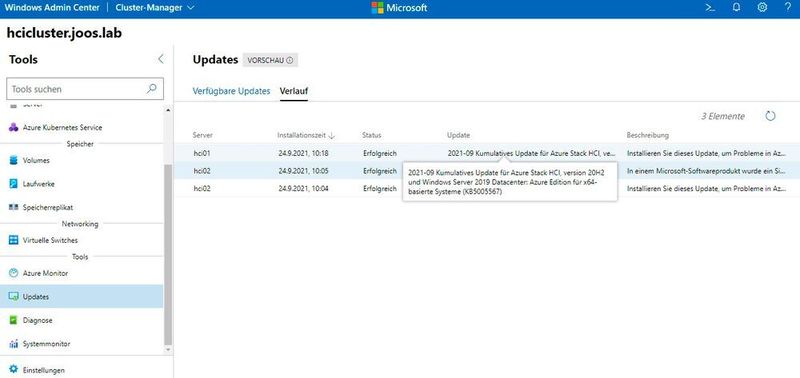This screenshot has height=378, width=800.
Task: Click the Einstellungen gear icon
Action: (x=14, y=369)
